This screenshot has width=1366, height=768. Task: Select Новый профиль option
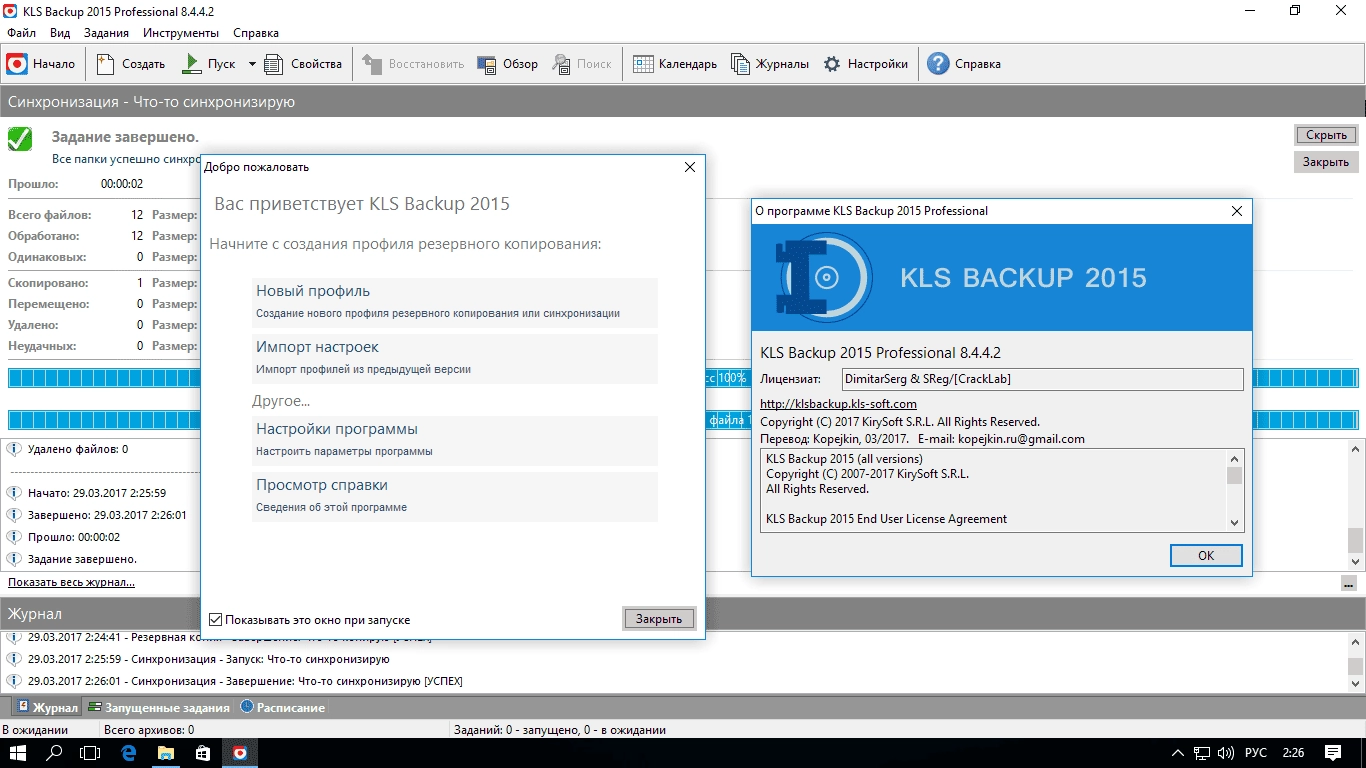(x=455, y=303)
